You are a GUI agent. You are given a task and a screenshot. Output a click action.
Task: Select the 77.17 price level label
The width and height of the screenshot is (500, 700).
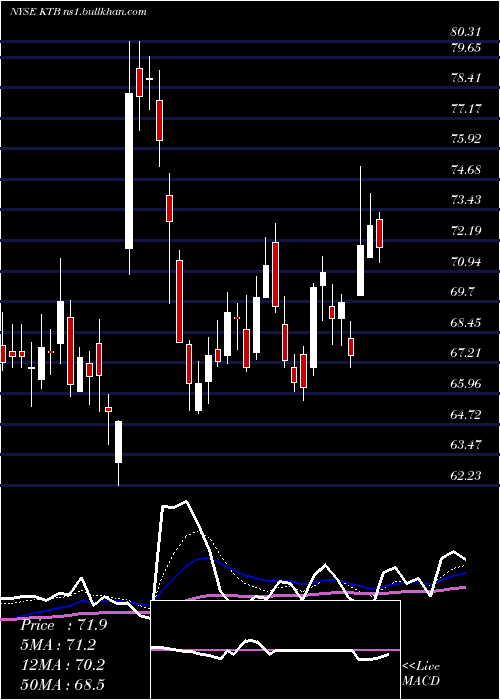(466, 108)
